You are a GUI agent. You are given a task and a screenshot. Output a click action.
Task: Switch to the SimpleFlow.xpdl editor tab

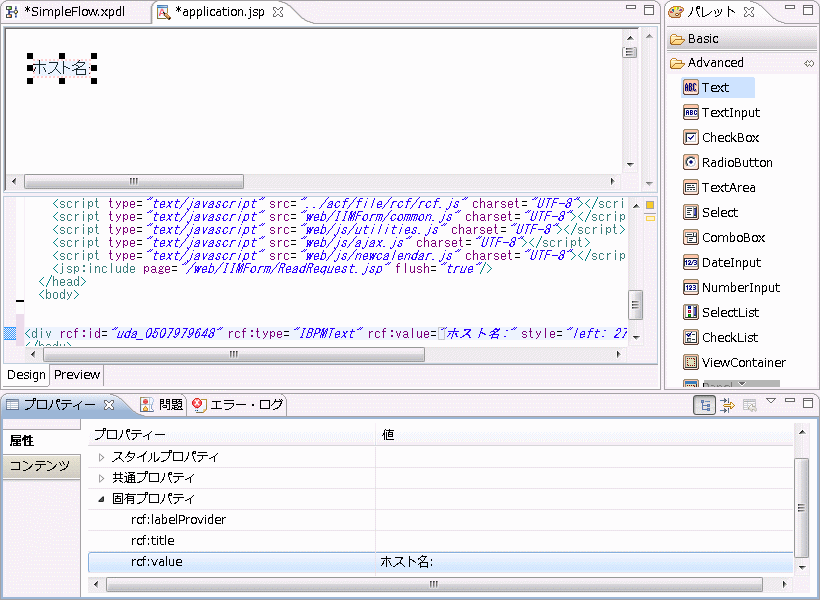(x=74, y=12)
